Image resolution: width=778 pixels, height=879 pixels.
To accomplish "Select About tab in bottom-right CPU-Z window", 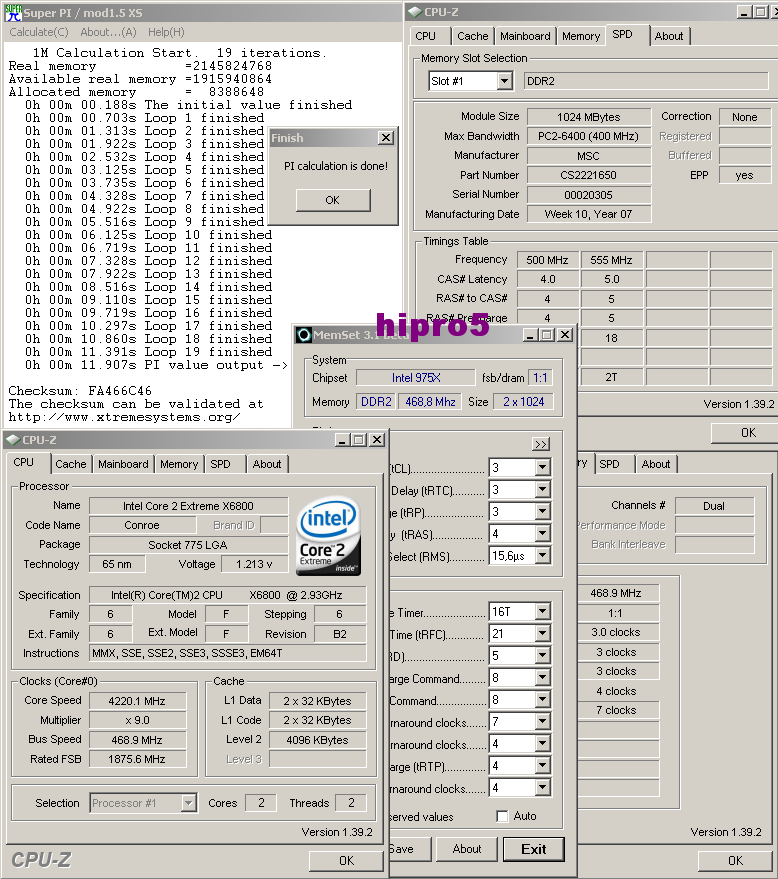I will [x=656, y=464].
